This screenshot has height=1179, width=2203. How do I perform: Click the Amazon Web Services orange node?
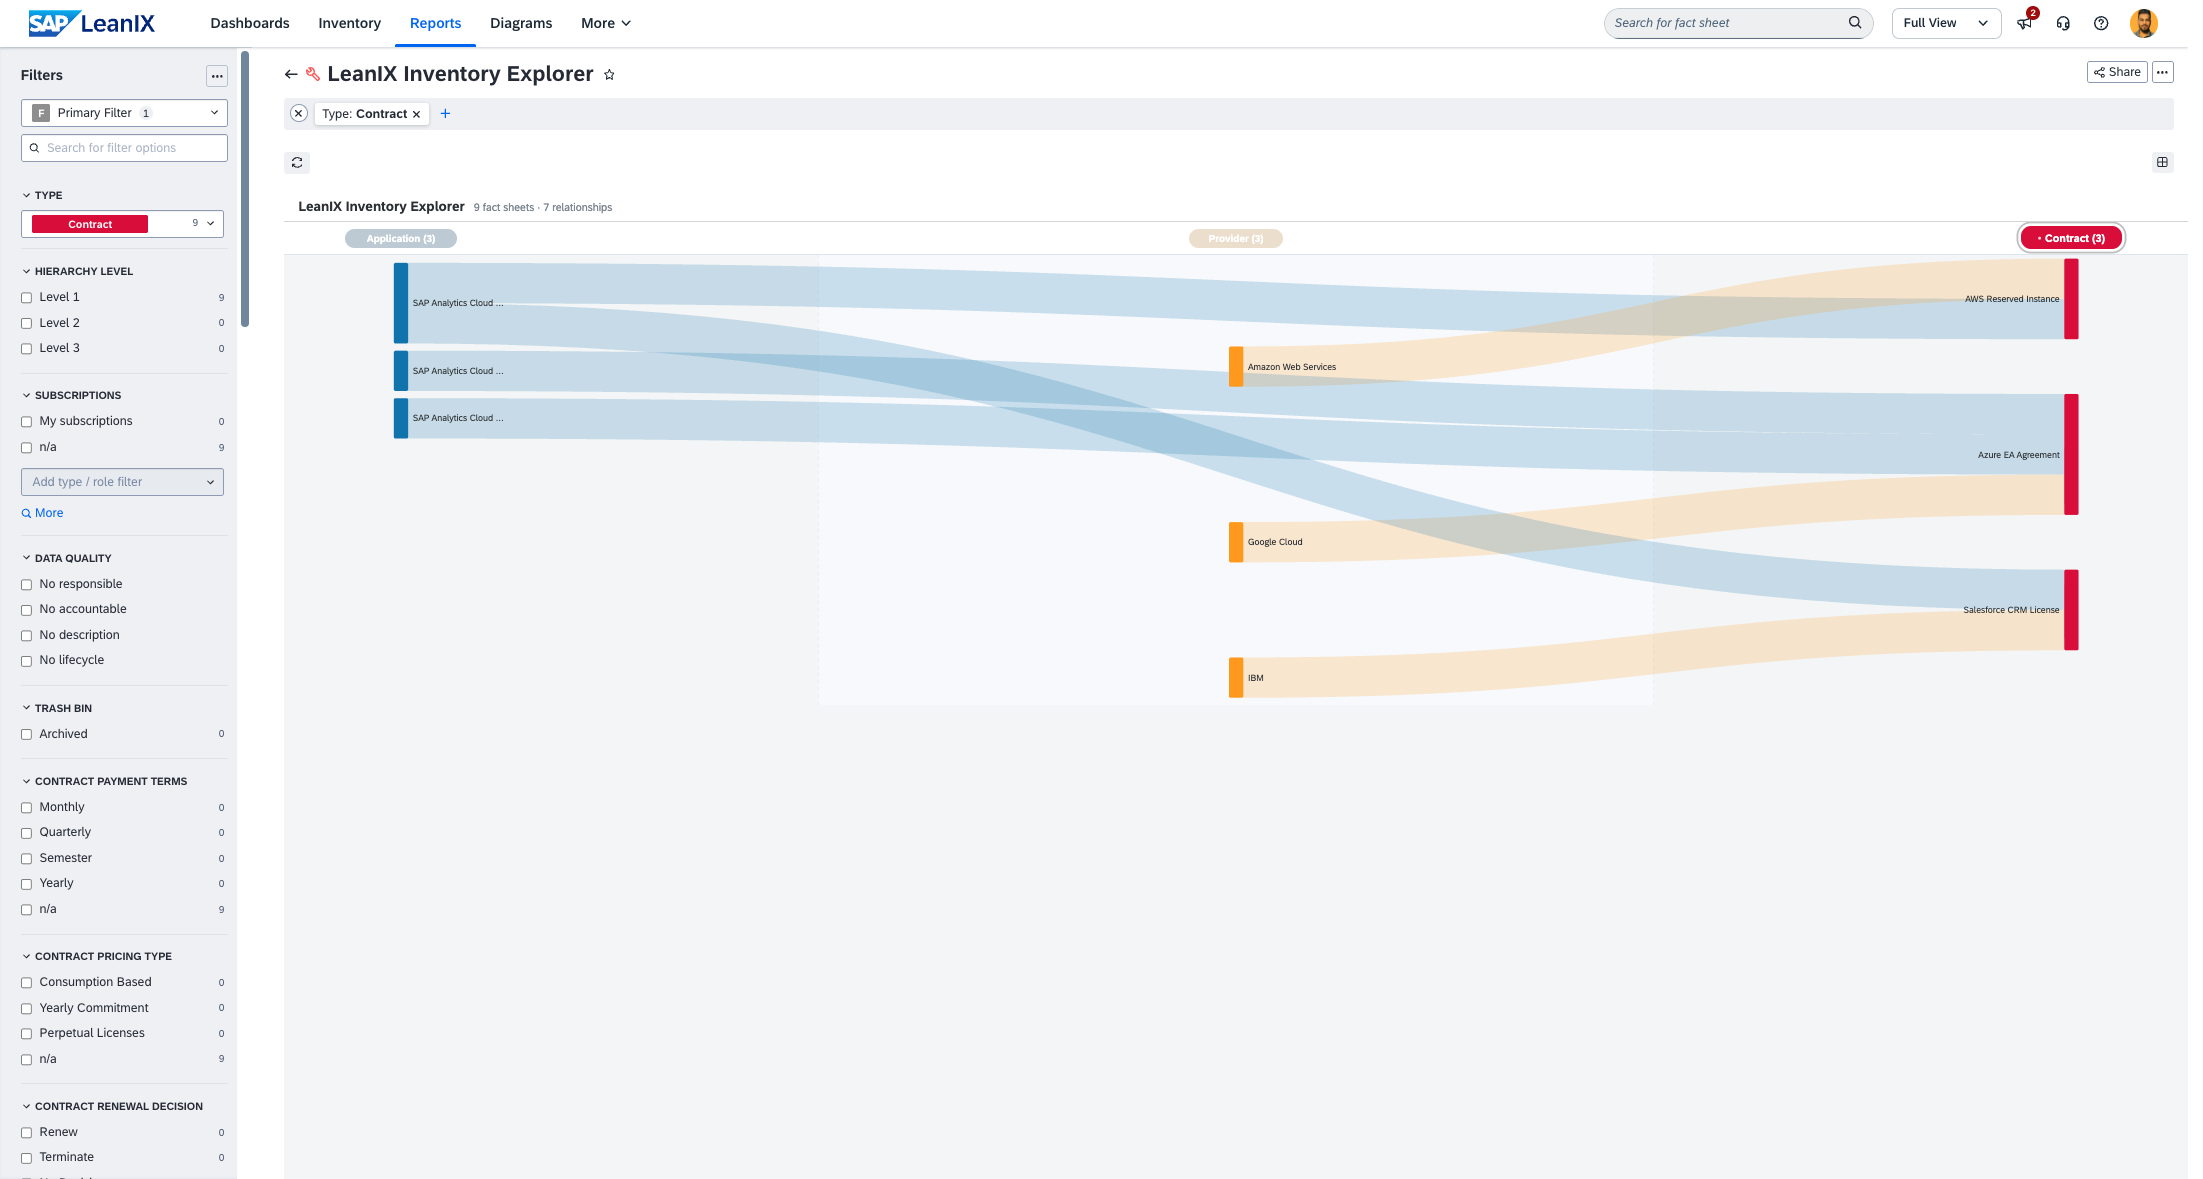[x=1236, y=367]
